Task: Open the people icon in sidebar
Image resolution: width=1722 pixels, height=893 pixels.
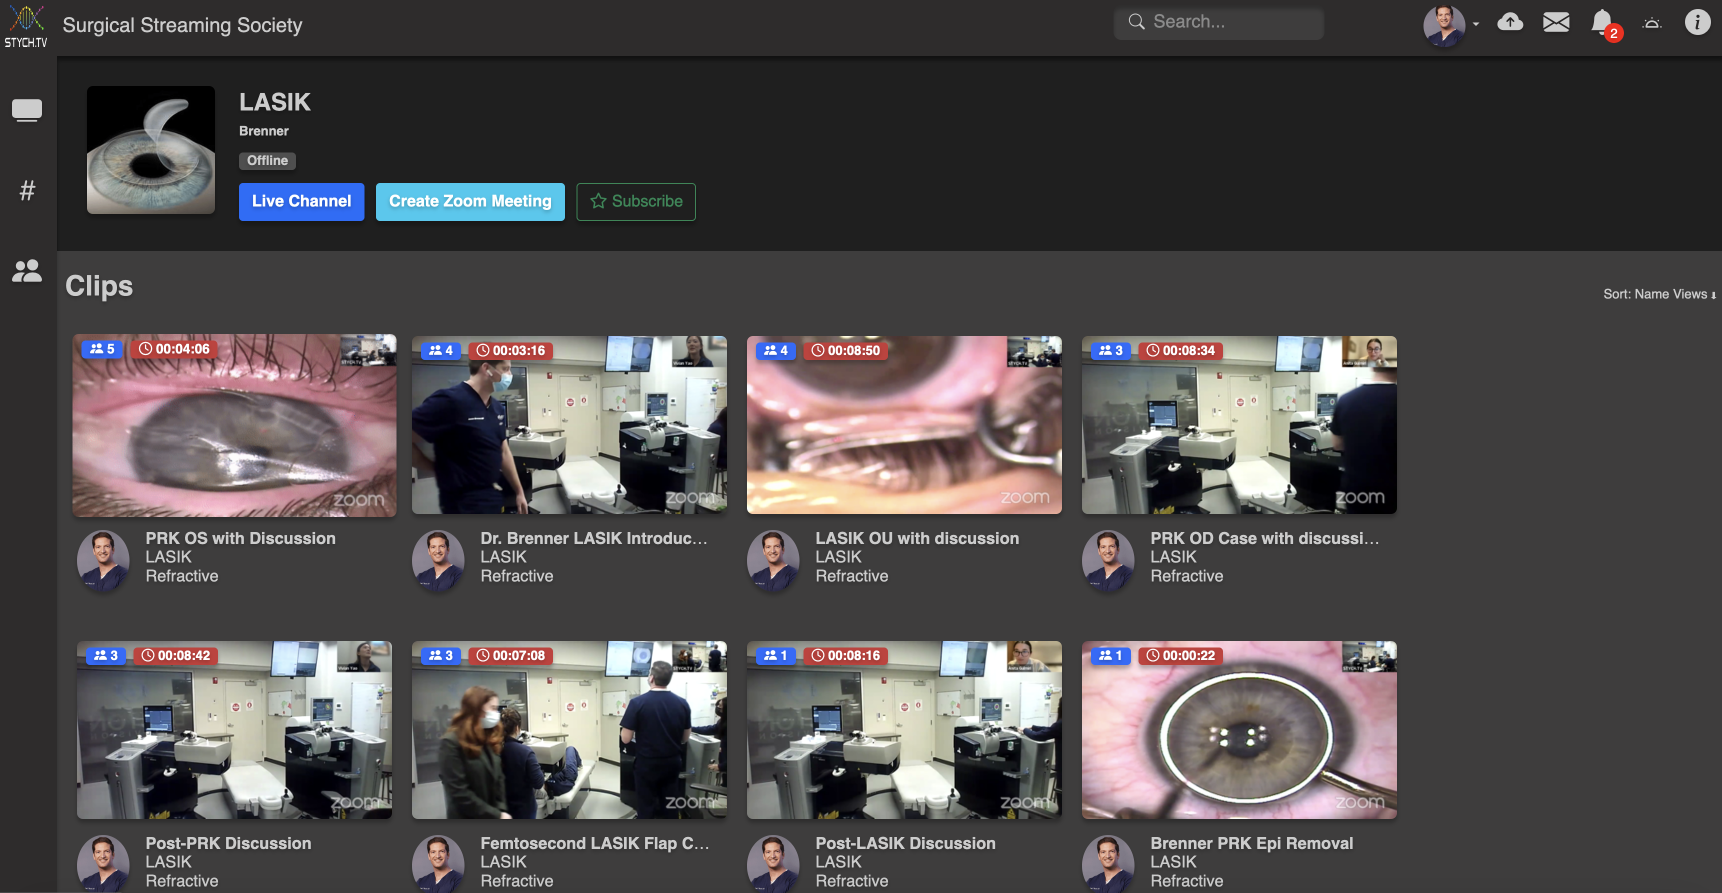Action: (27, 270)
